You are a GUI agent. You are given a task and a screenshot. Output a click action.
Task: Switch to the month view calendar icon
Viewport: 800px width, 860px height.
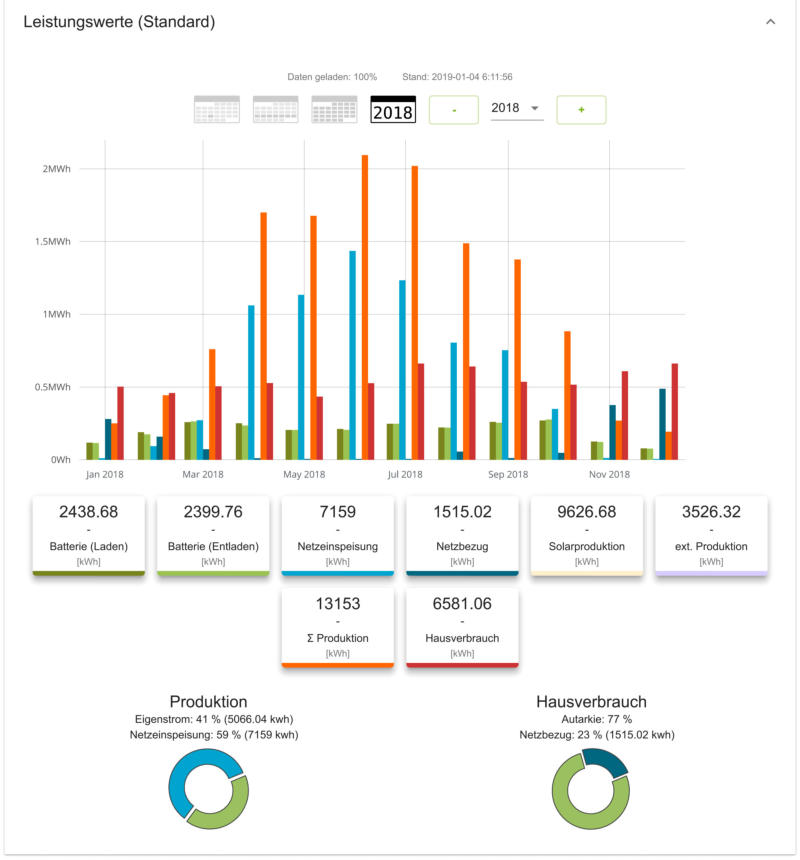click(x=334, y=109)
